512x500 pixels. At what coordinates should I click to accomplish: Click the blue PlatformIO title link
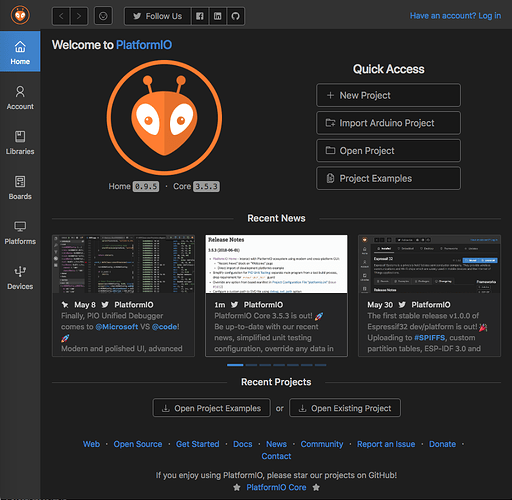(x=144, y=45)
